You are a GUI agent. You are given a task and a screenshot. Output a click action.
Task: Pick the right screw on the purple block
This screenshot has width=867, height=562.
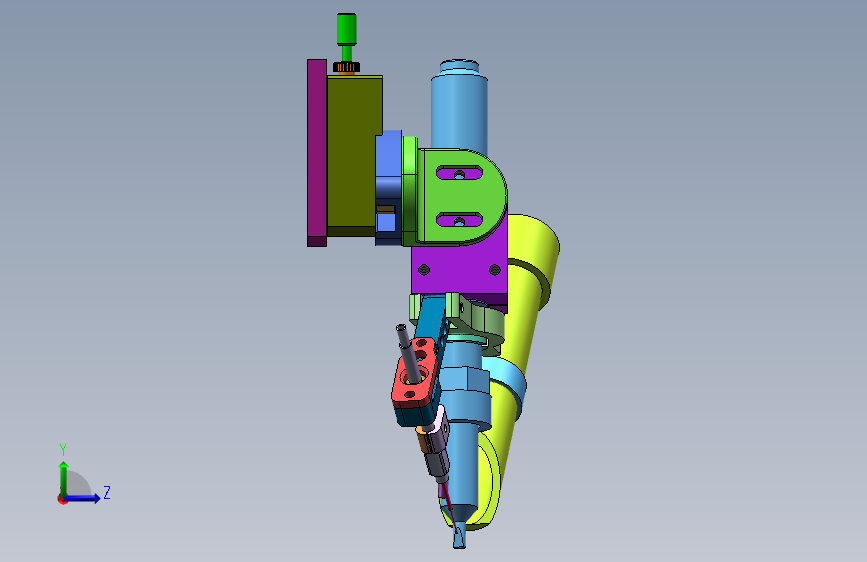pyautogui.click(x=495, y=270)
